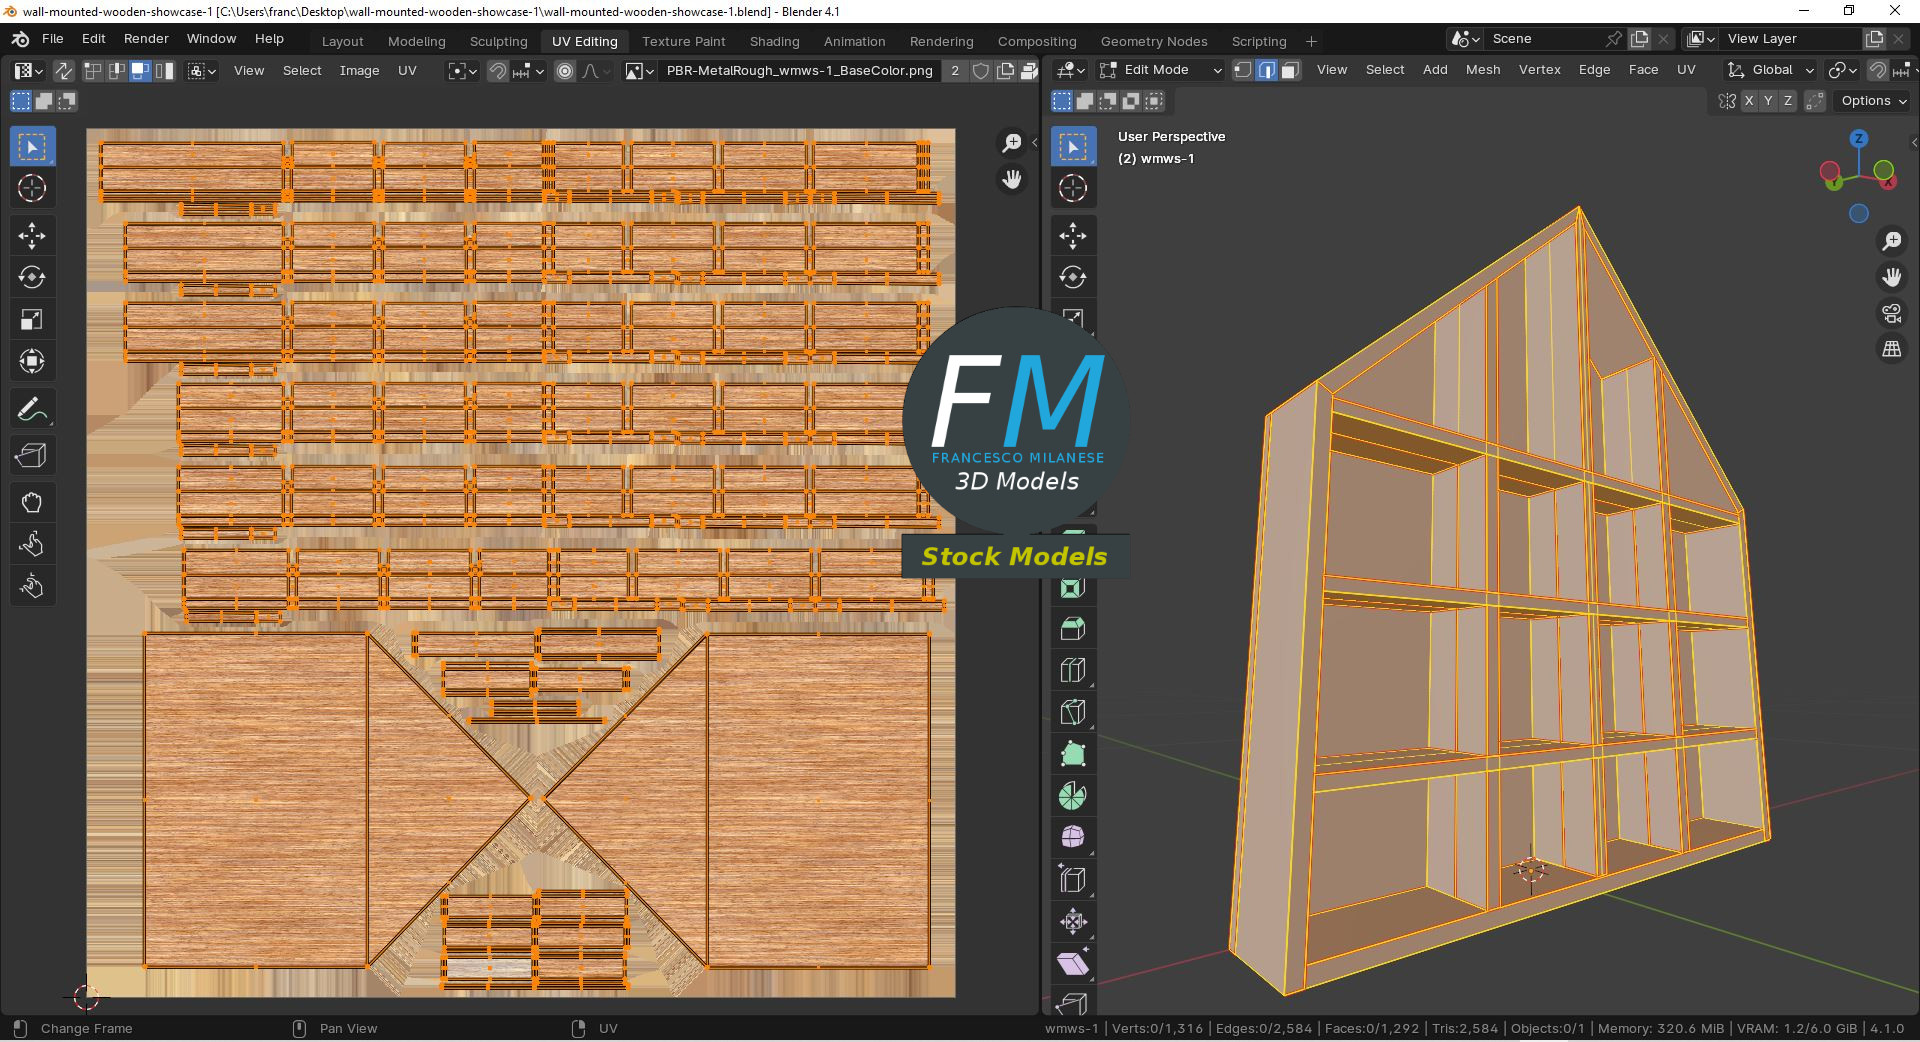Open the Edit Mode dropdown
1920x1042 pixels.
(x=1160, y=70)
